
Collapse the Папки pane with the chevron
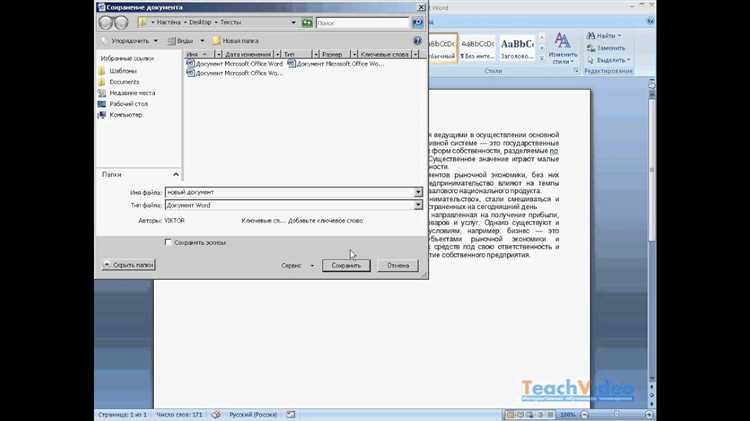click(176, 175)
